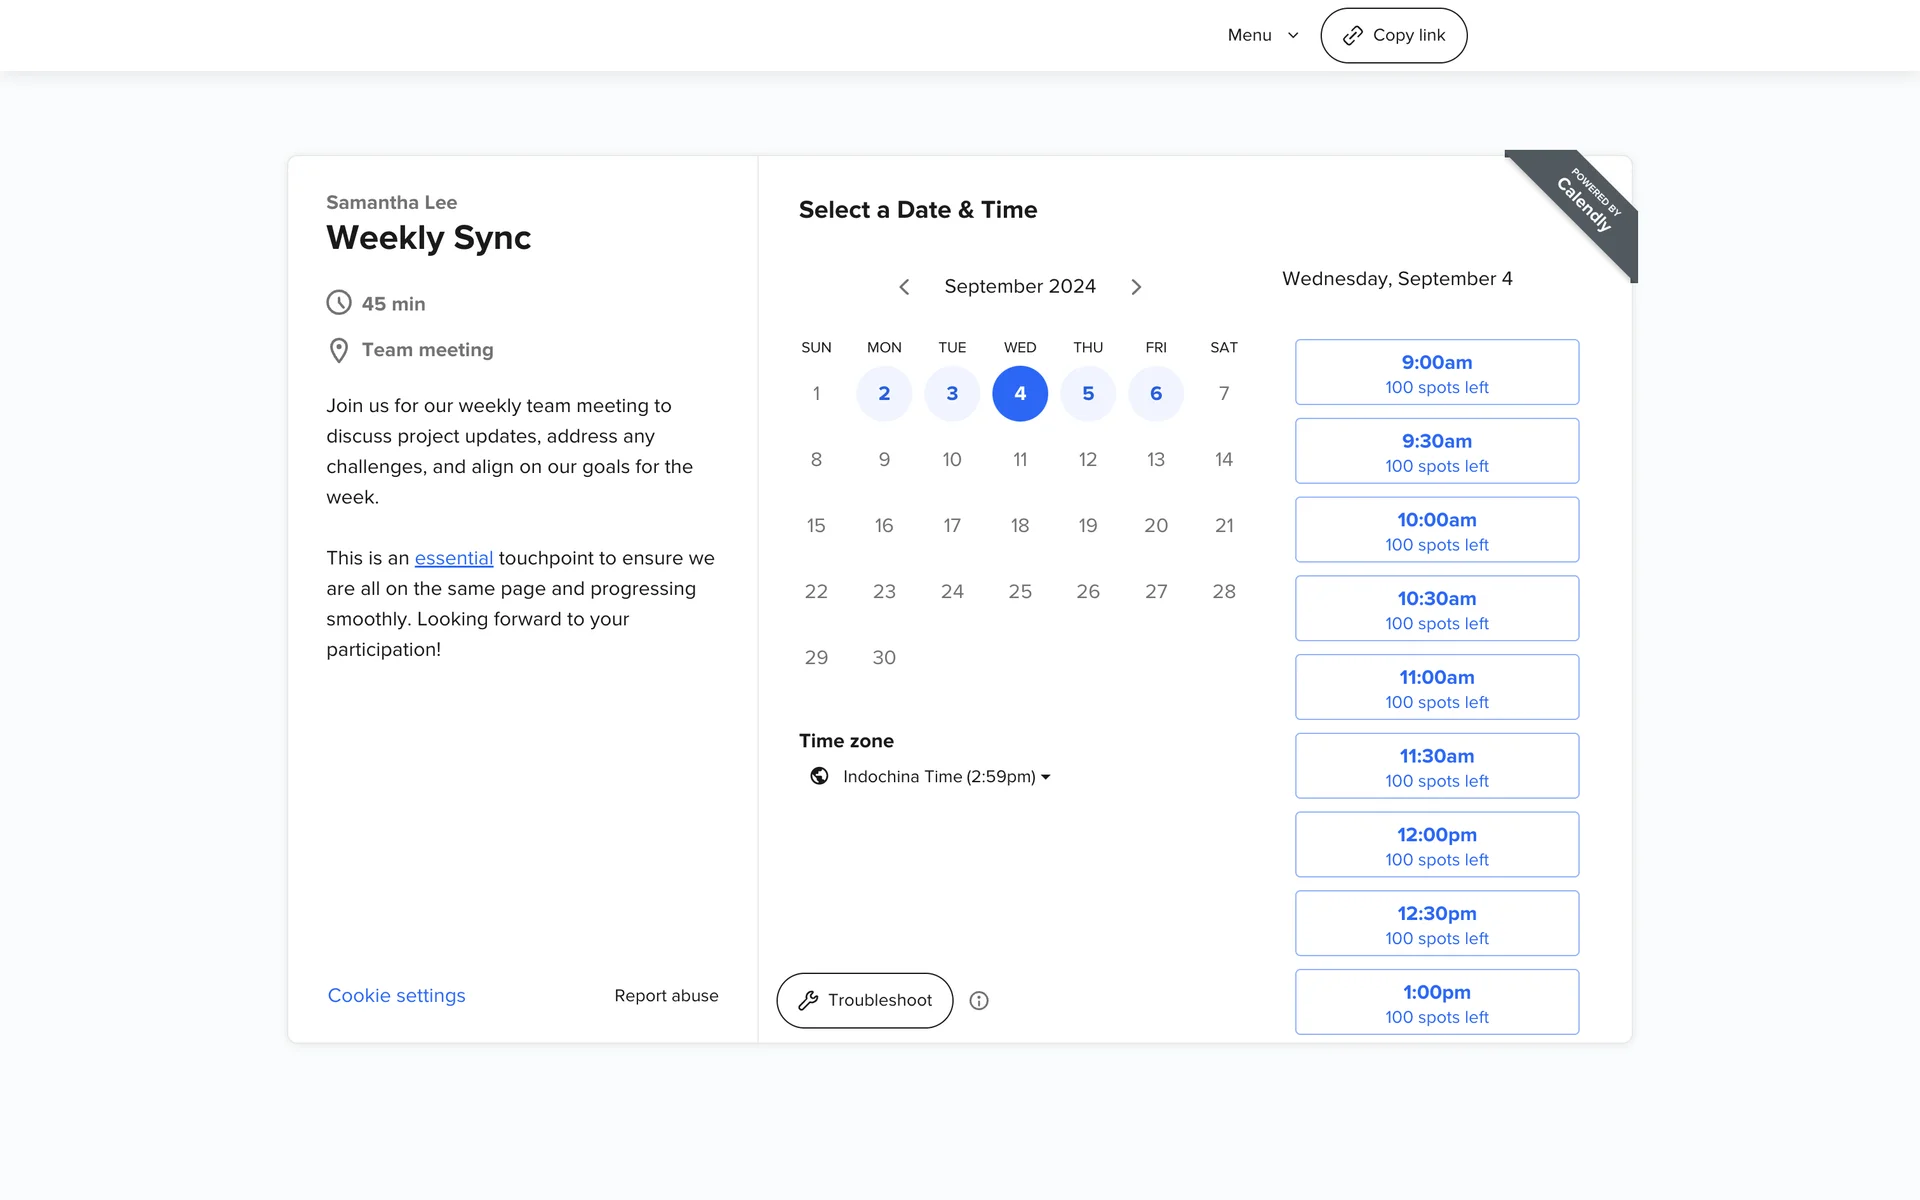Select Monday September 2
Viewport: 1920px width, 1200px height.
point(884,394)
